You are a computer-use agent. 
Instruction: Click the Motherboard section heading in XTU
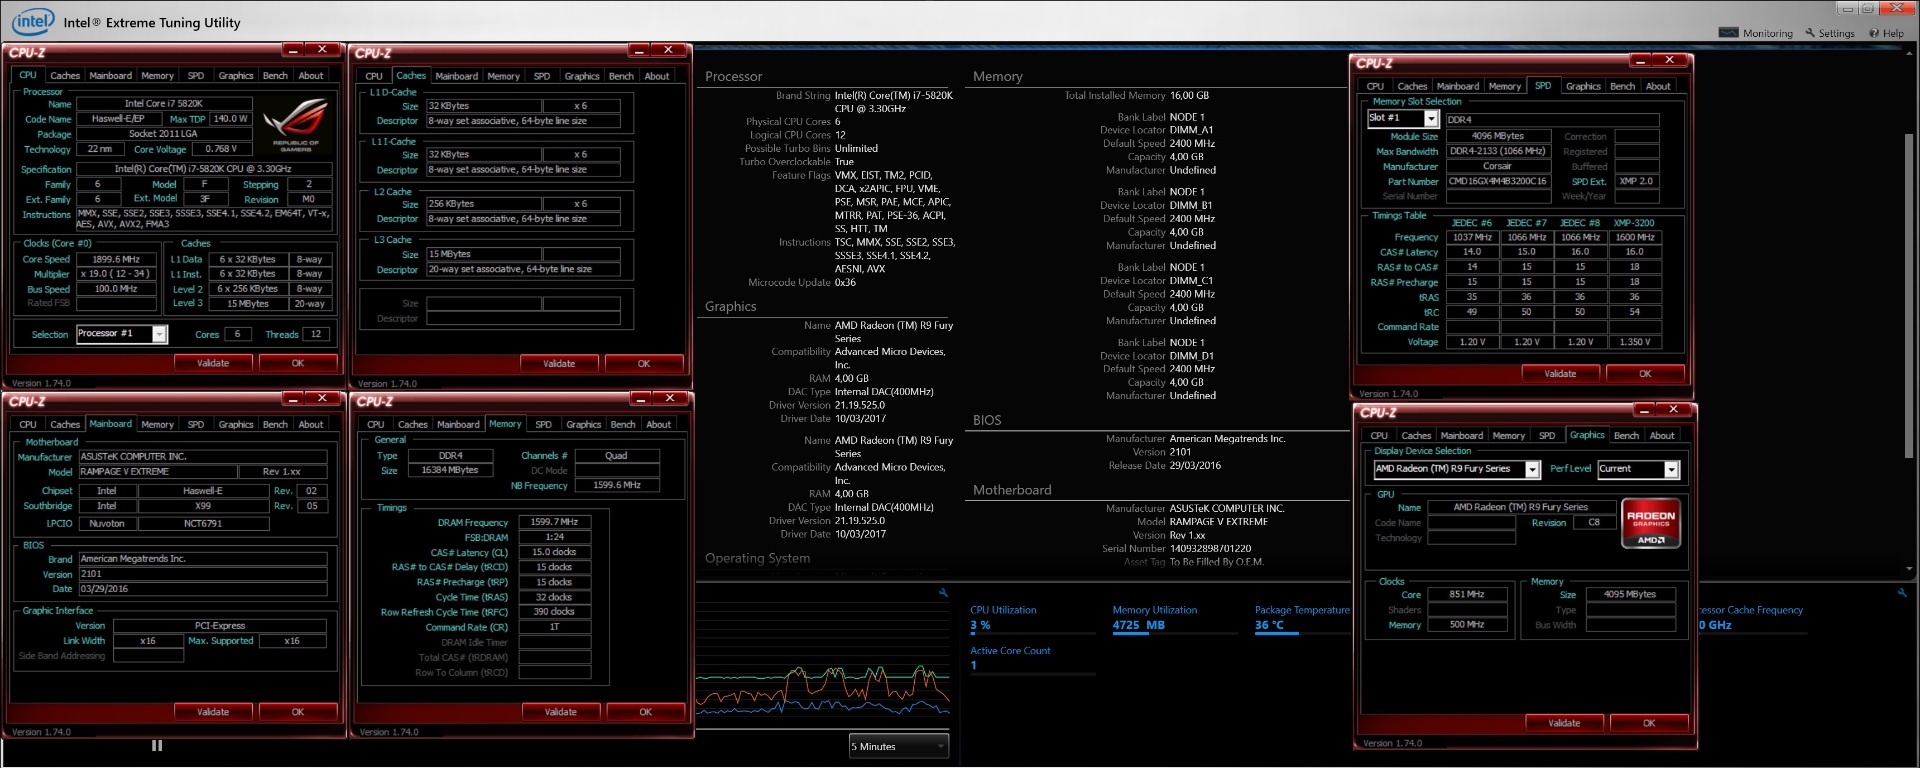(x=1012, y=491)
